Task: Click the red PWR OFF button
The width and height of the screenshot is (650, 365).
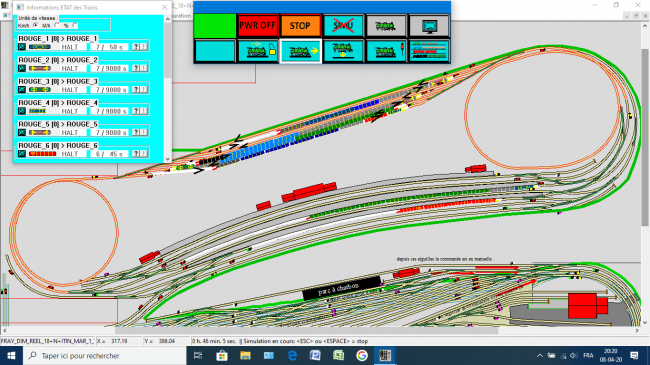Action: 257,26
